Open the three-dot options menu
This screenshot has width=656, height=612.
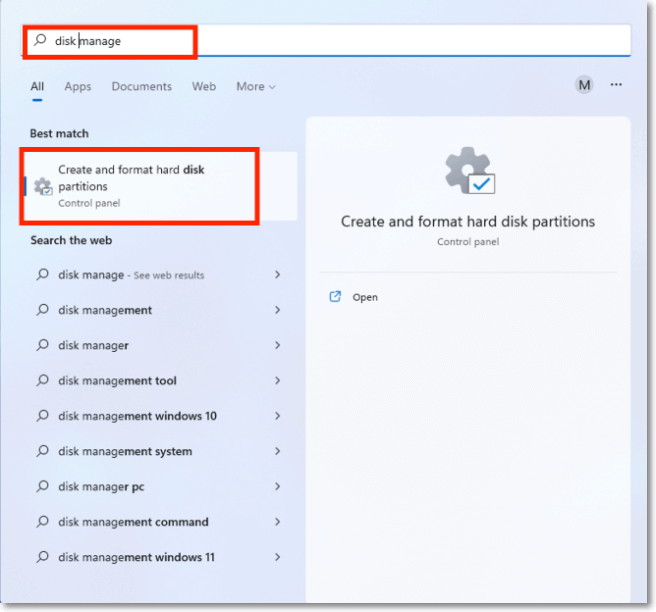tap(616, 85)
